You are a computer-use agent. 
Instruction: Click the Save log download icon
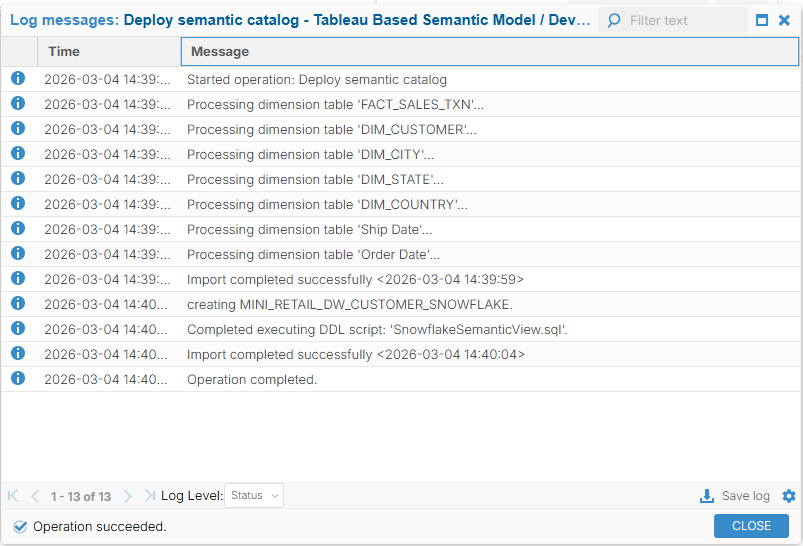[707, 496]
